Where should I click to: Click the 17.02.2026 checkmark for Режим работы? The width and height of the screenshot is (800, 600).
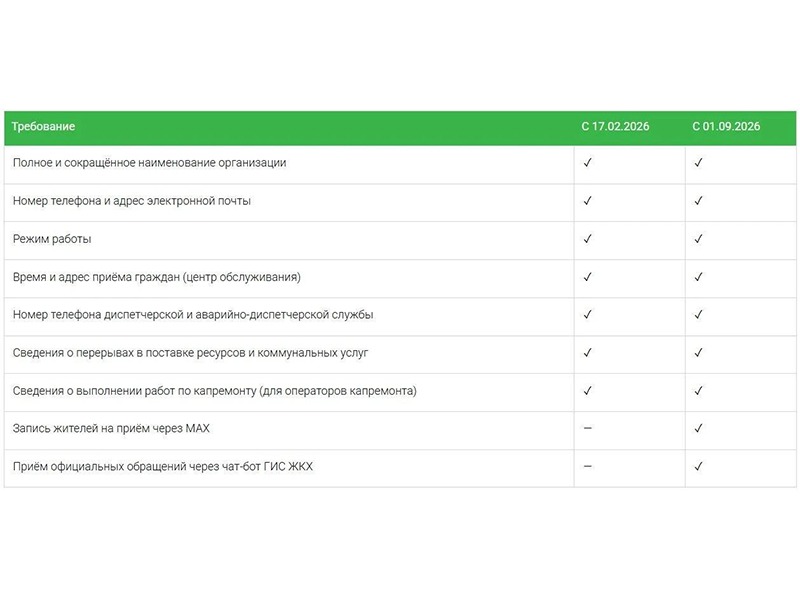coord(588,239)
